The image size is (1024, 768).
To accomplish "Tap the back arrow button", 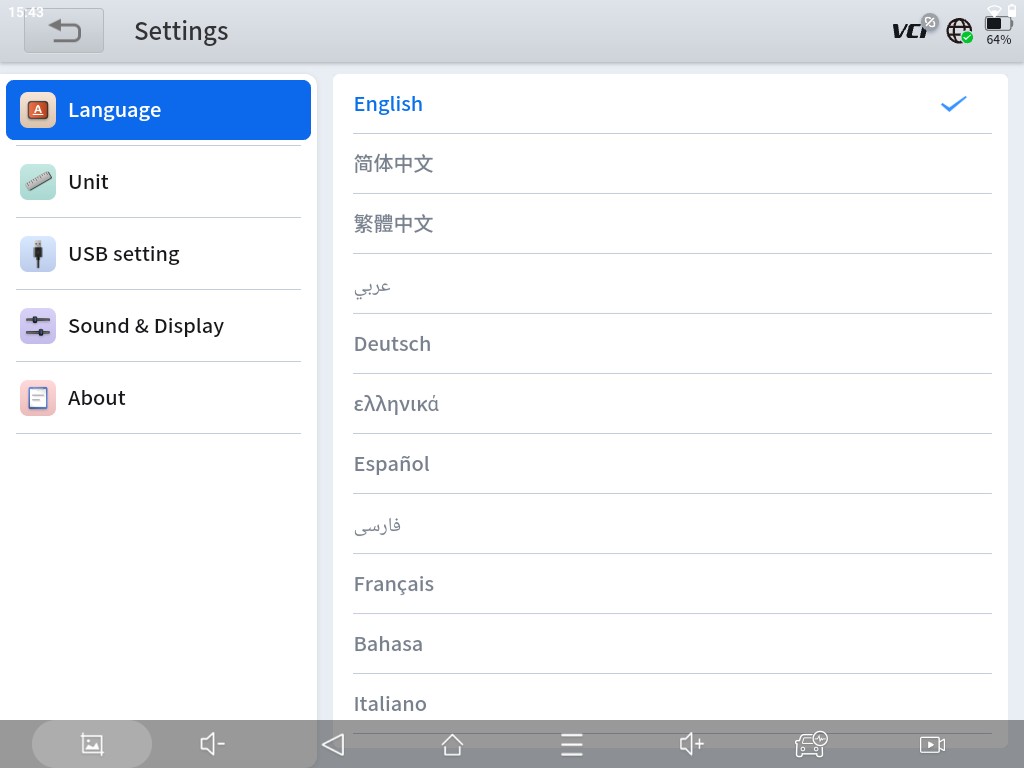I will [x=64, y=31].
